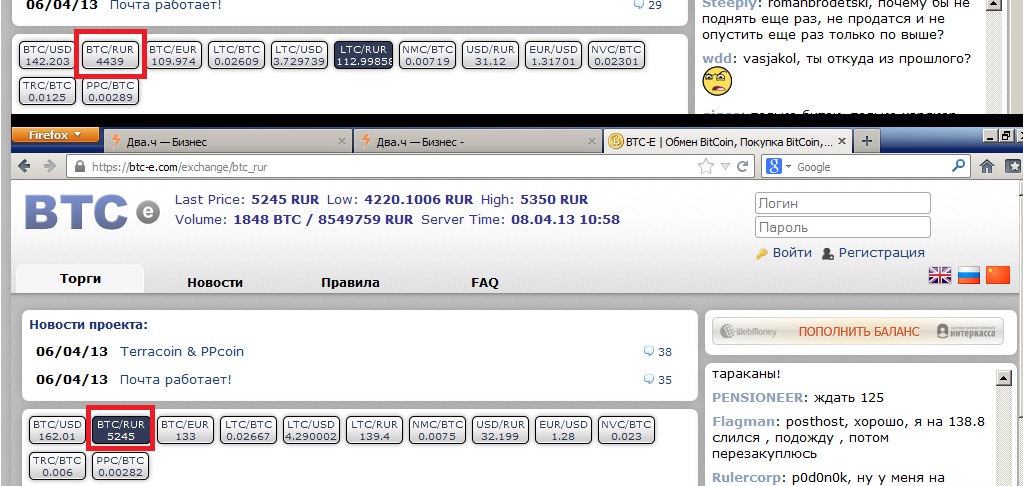1023x486 pixels.
Task: Select TRC/BTC pair priced 0.006
Action: 57,466
